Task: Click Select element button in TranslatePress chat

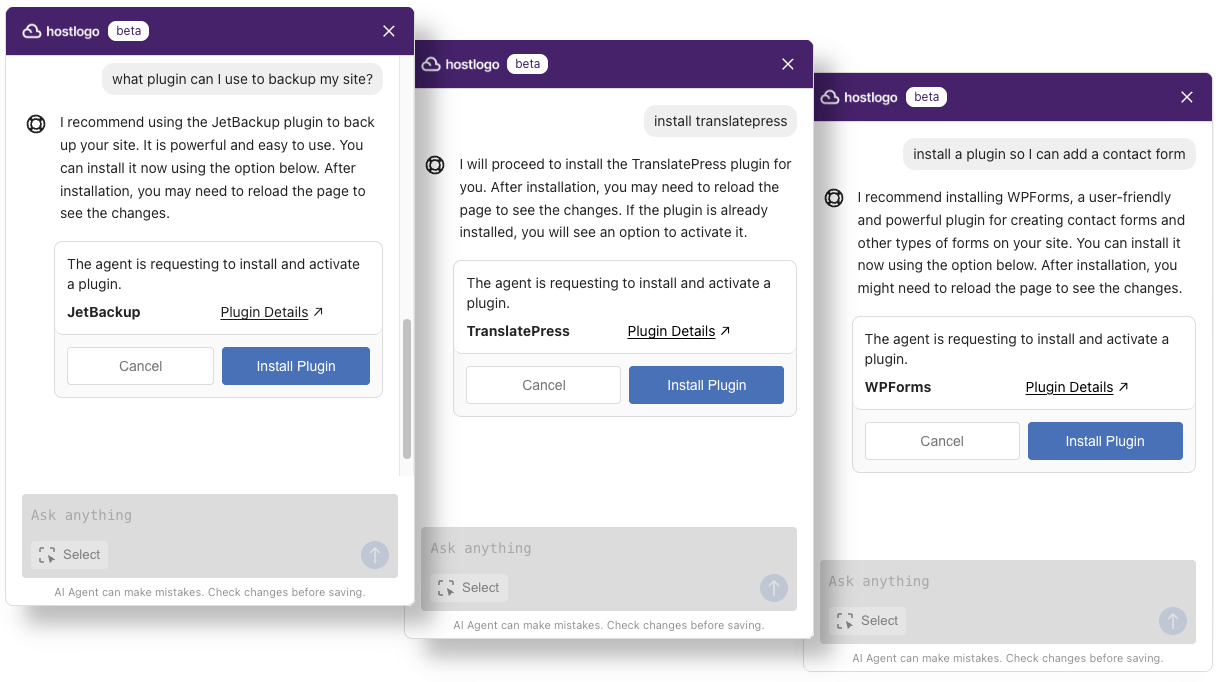Action: (x=469, y=588)
